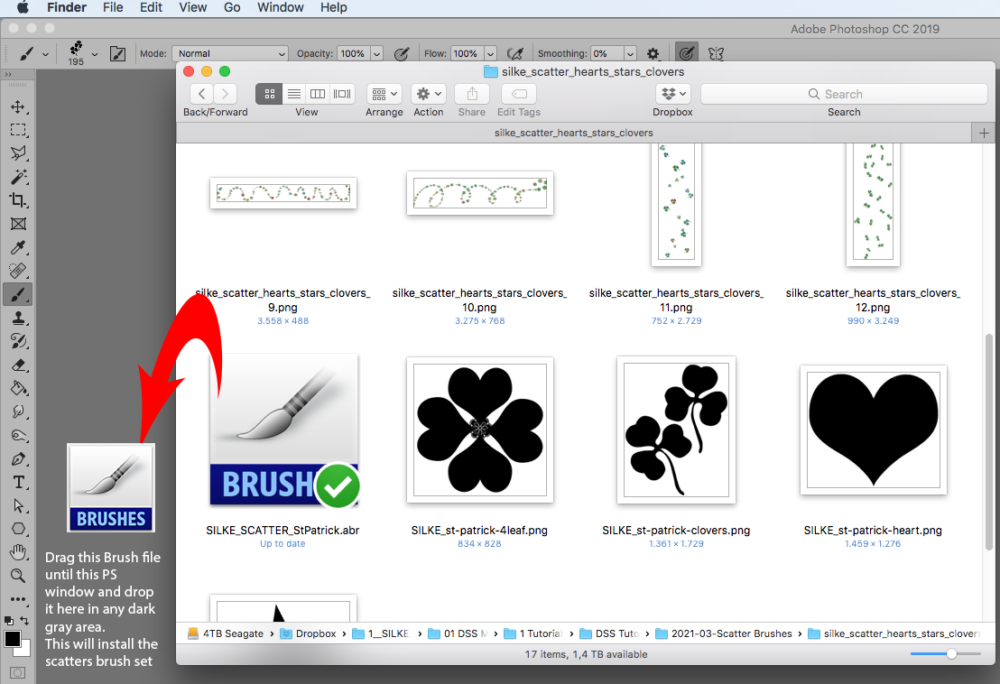The height and width of the screenshot is (684, 1000).
Task: Open the File menu
Action: [113, 8]
